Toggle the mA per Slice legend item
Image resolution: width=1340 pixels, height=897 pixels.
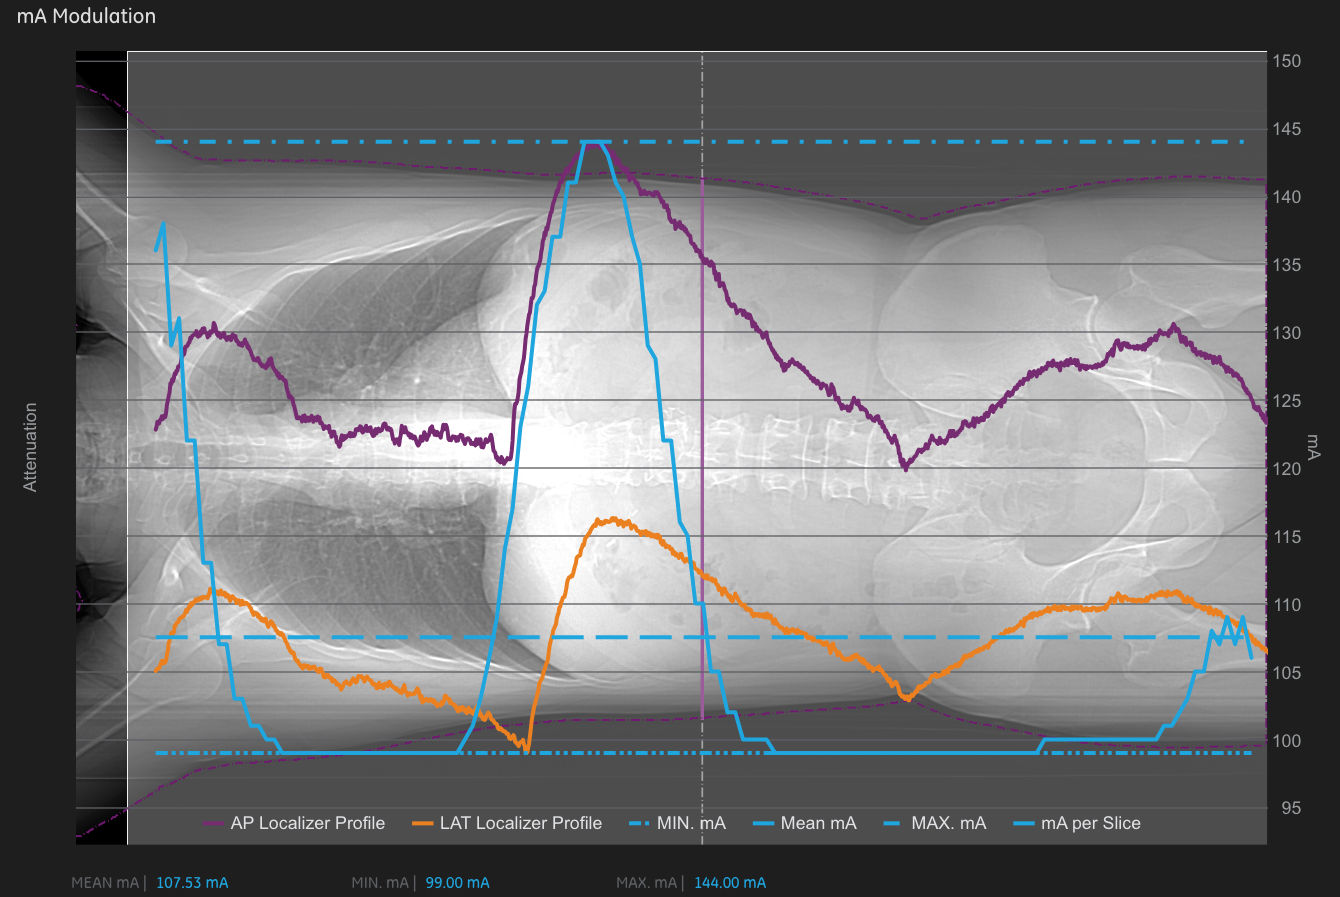pos(1090,823)
